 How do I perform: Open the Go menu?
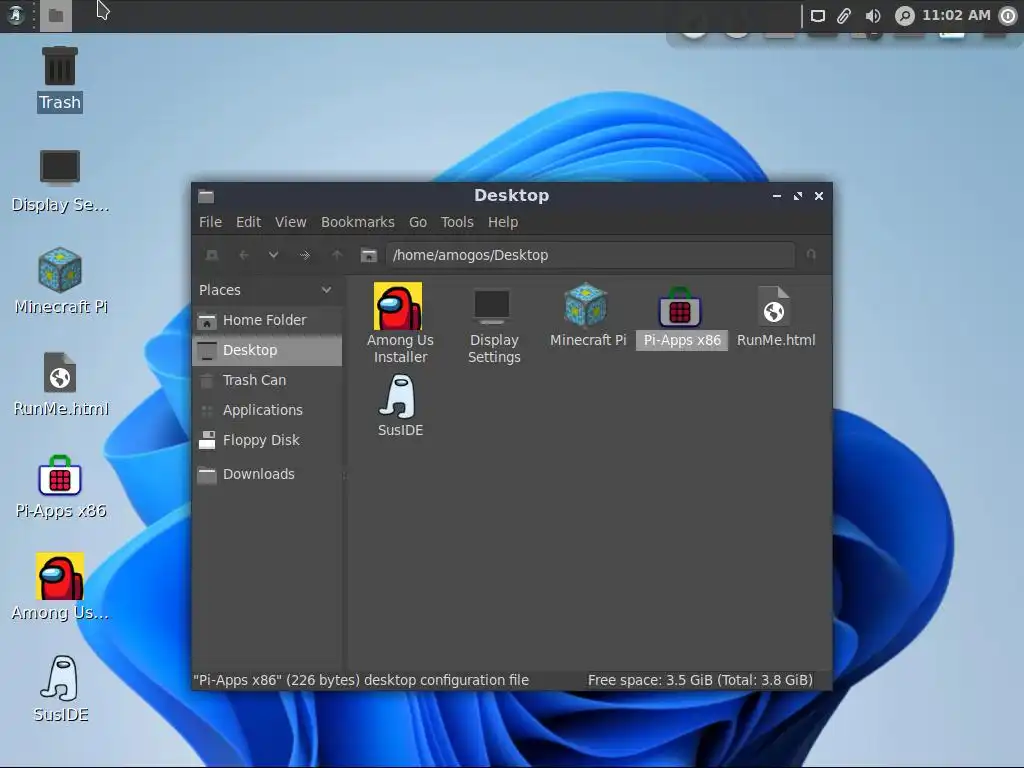pos(418,222)
